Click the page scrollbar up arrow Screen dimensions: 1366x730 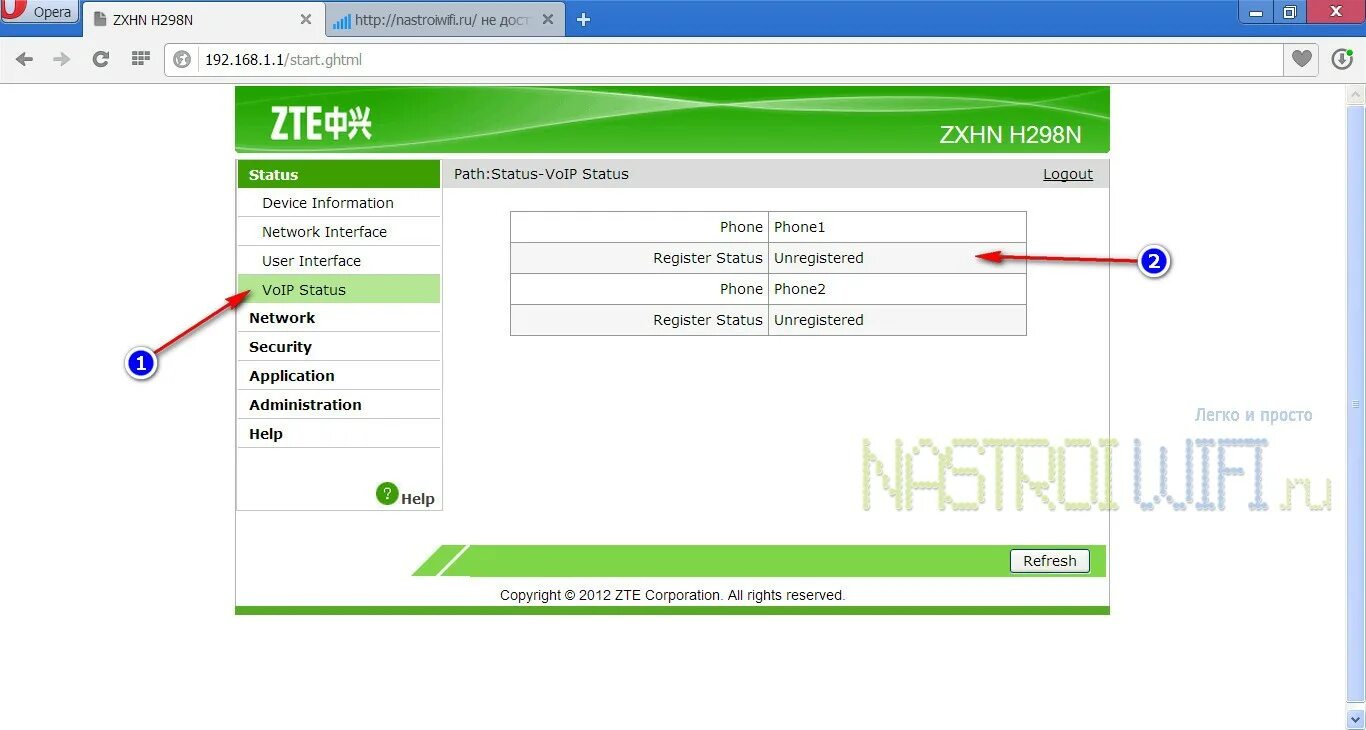[1356, 95]
